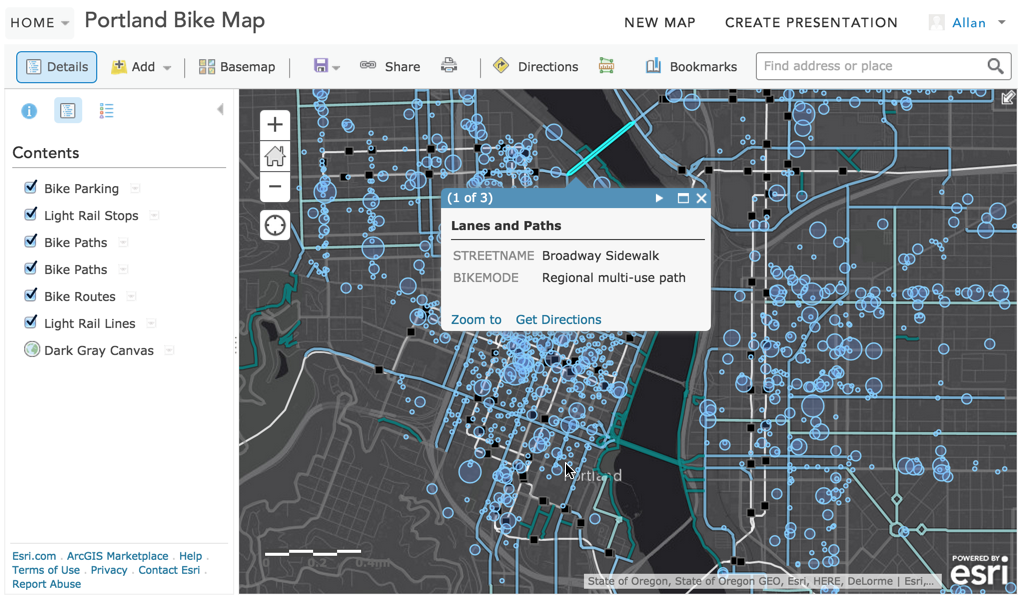The width and height of the screenshot is (1022, 598).
Task: Select the Dark Gray Canvas label
Action: pos(99,350)
